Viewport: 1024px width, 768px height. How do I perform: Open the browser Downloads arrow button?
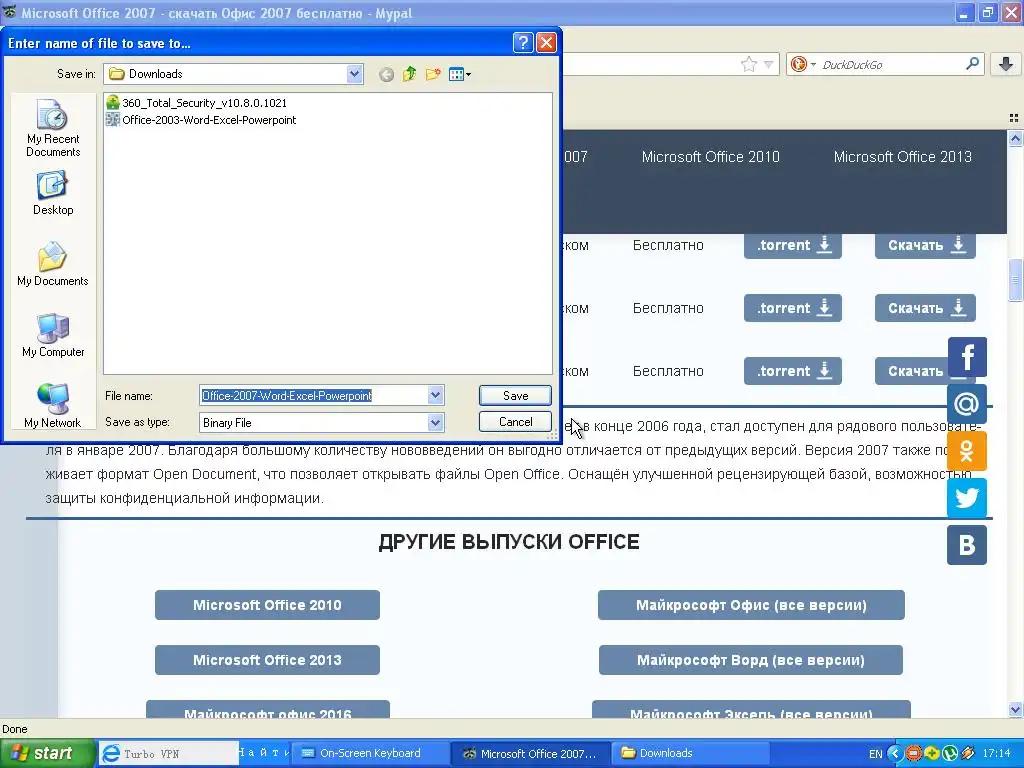pos(1006,63)
